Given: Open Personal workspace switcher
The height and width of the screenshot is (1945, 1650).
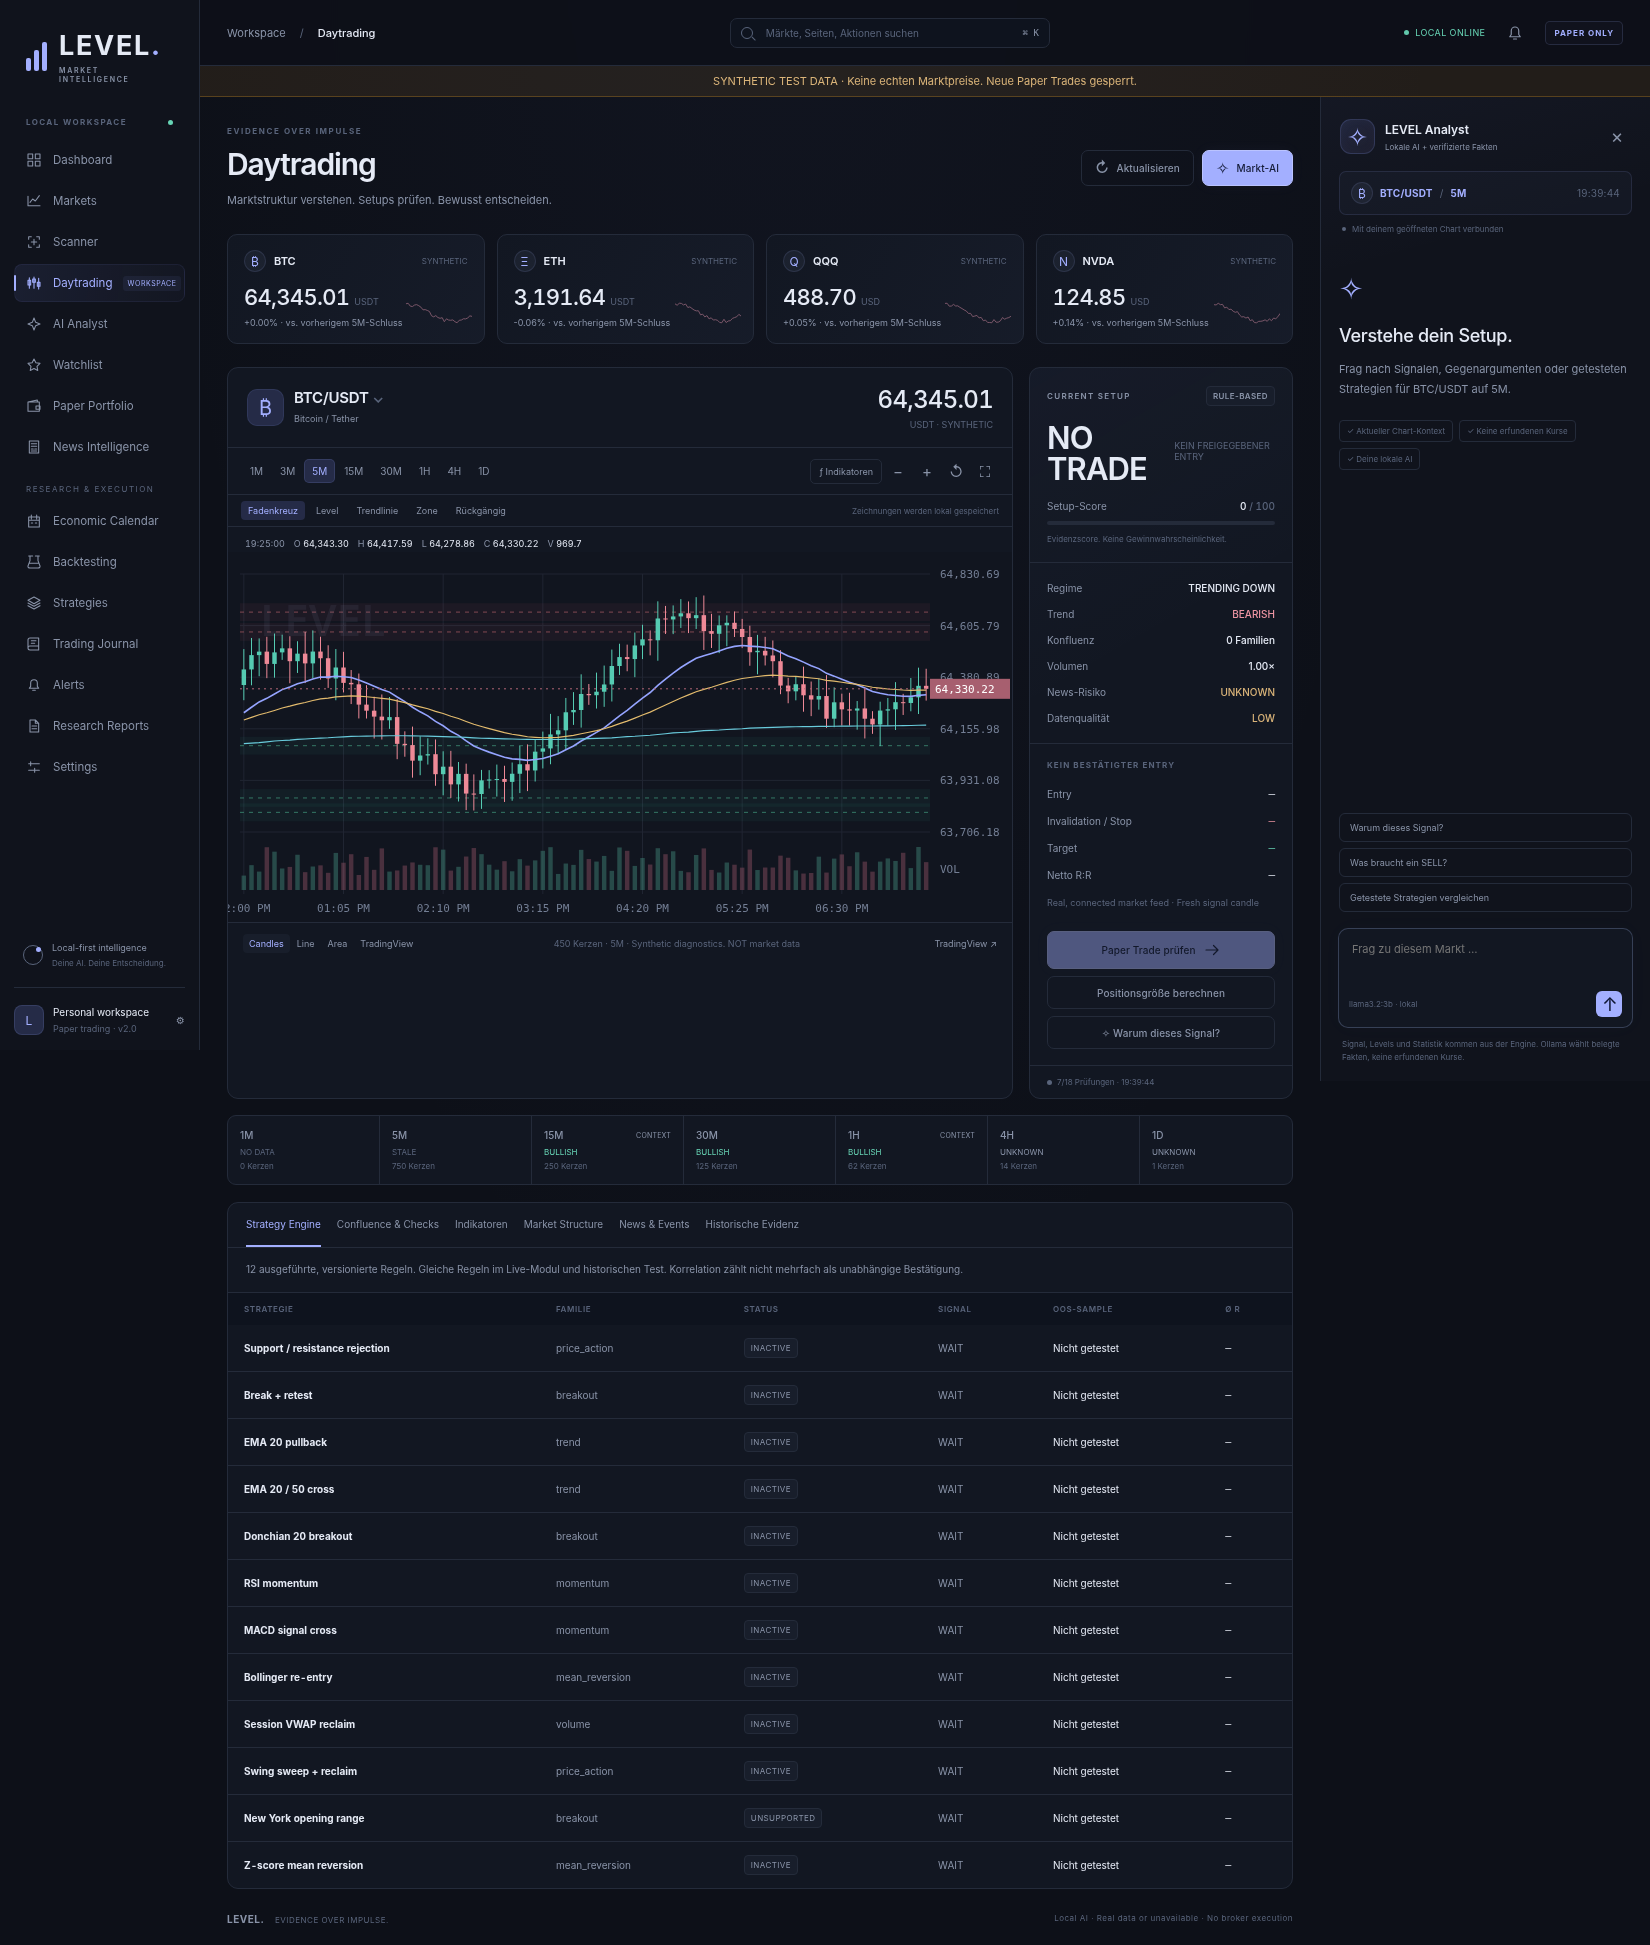Looking at the screenshot, I should click(99, 1020).
